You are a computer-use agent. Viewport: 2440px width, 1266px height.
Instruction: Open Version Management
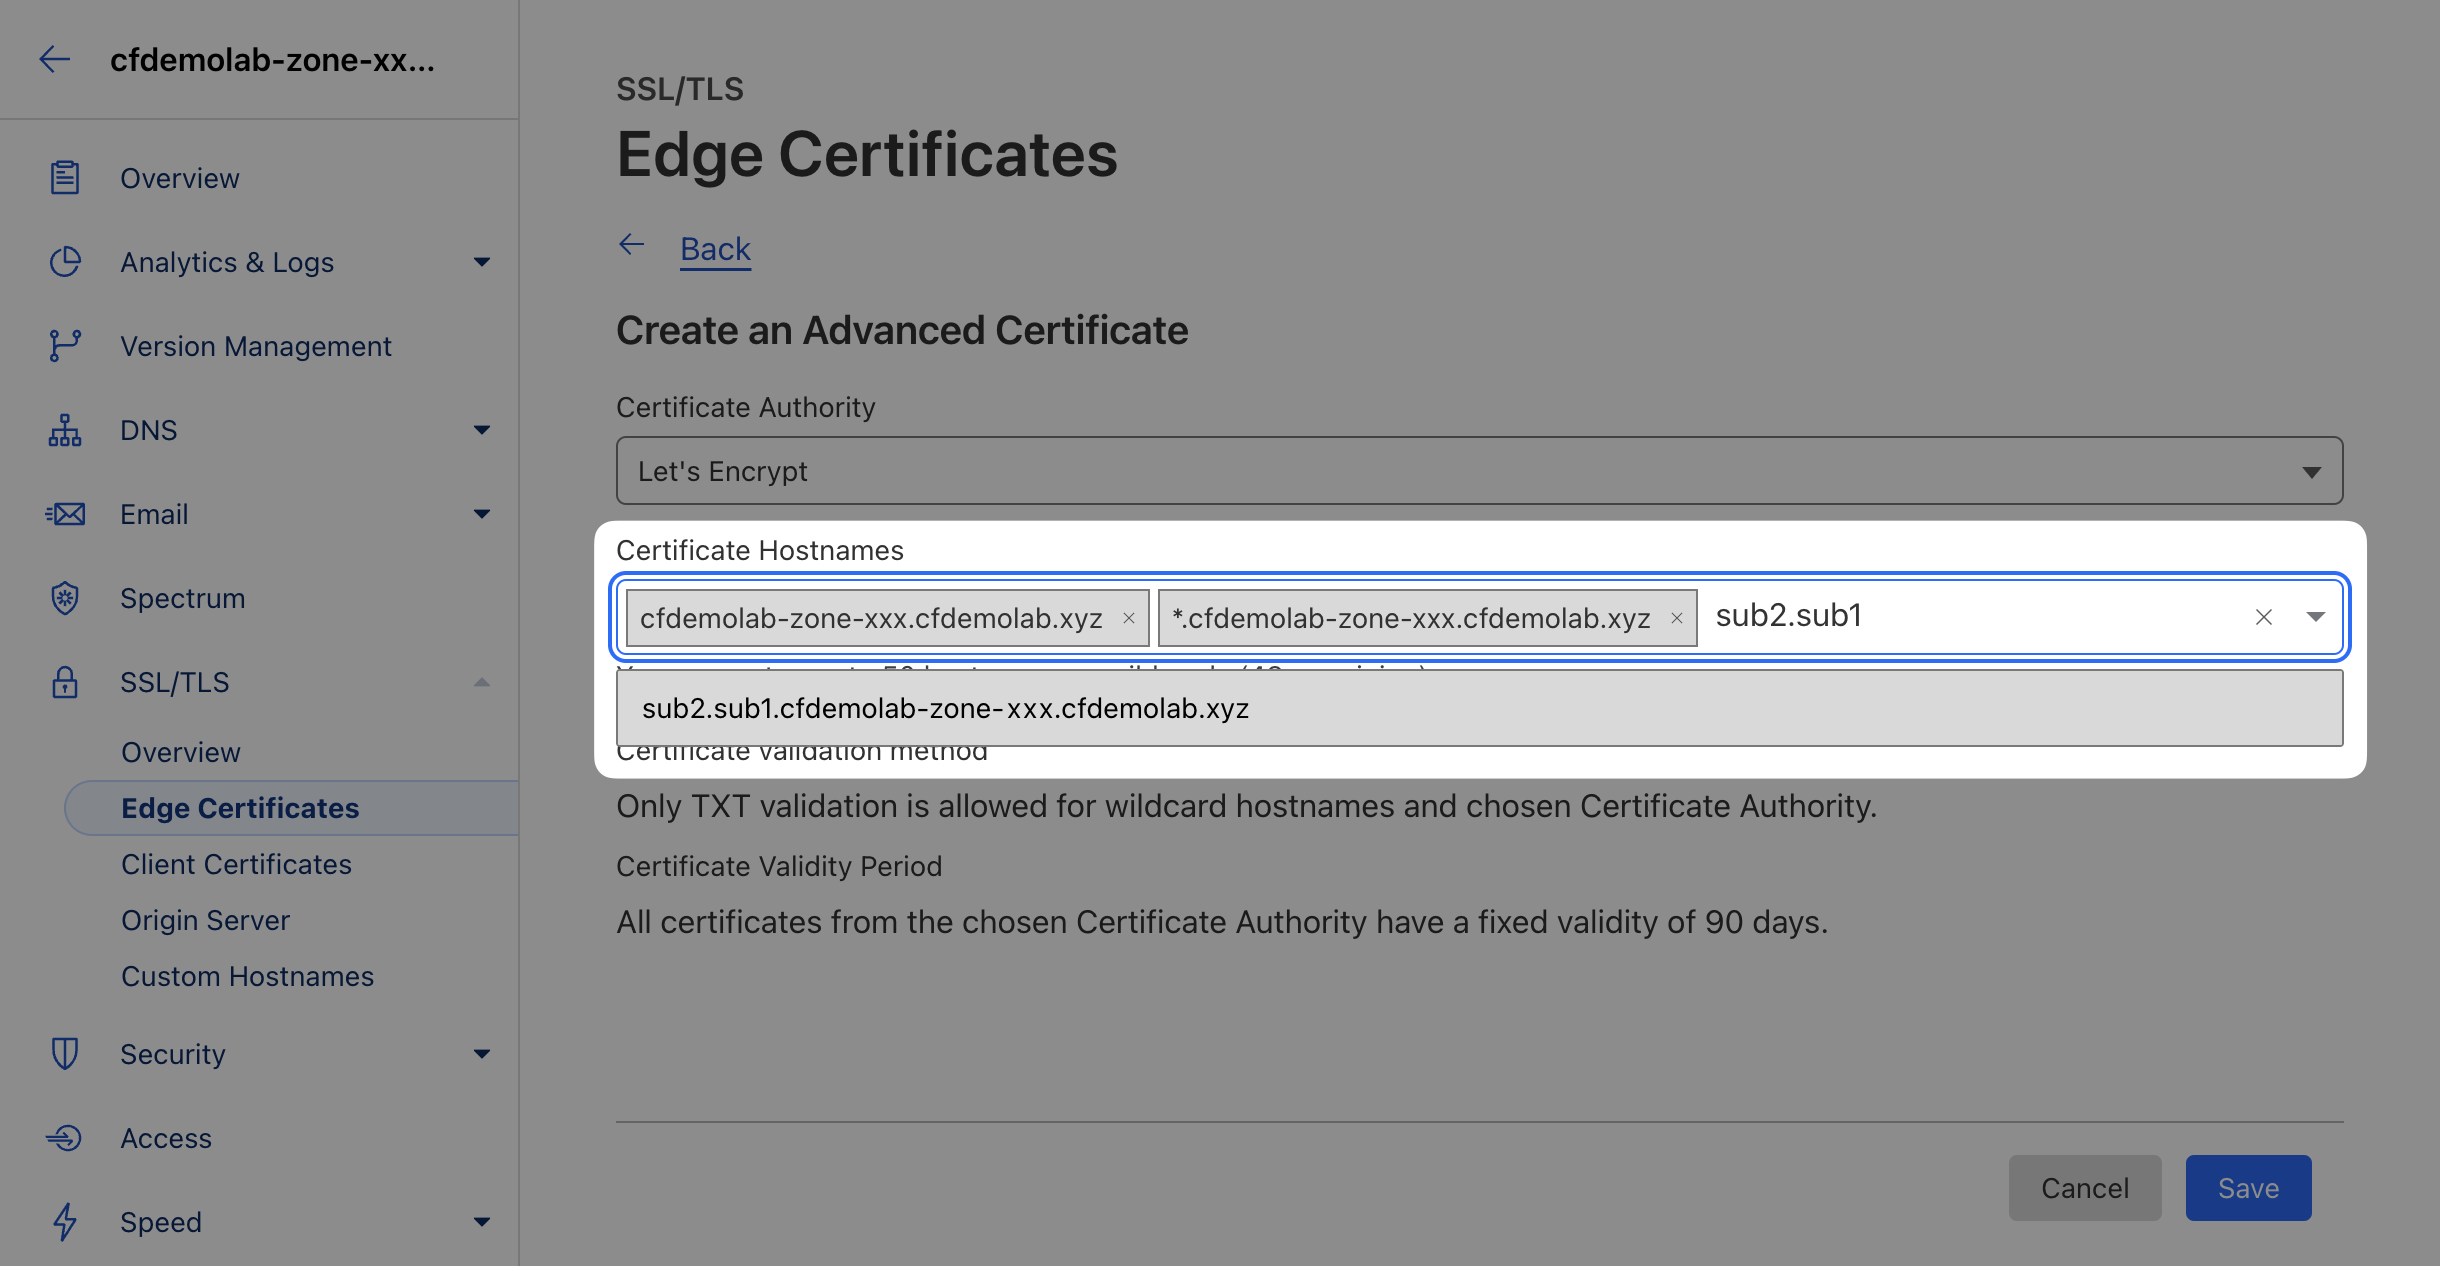(256, 346)
